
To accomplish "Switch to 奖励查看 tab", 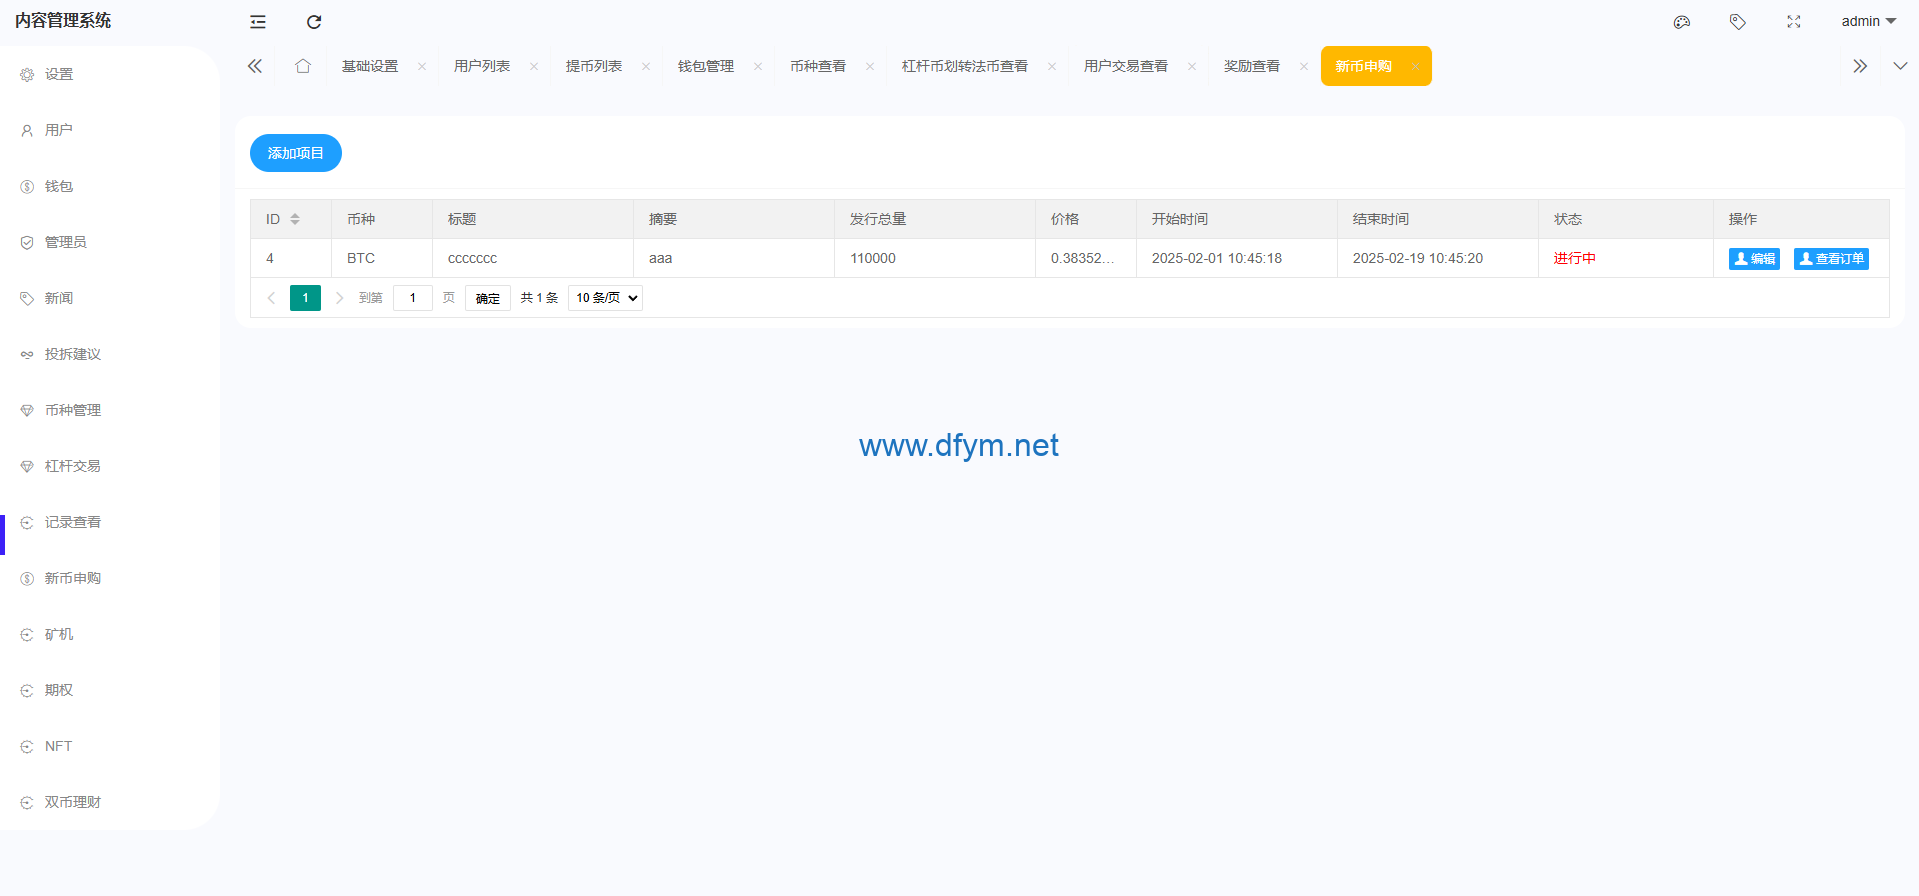I will tap(1252, 66).
